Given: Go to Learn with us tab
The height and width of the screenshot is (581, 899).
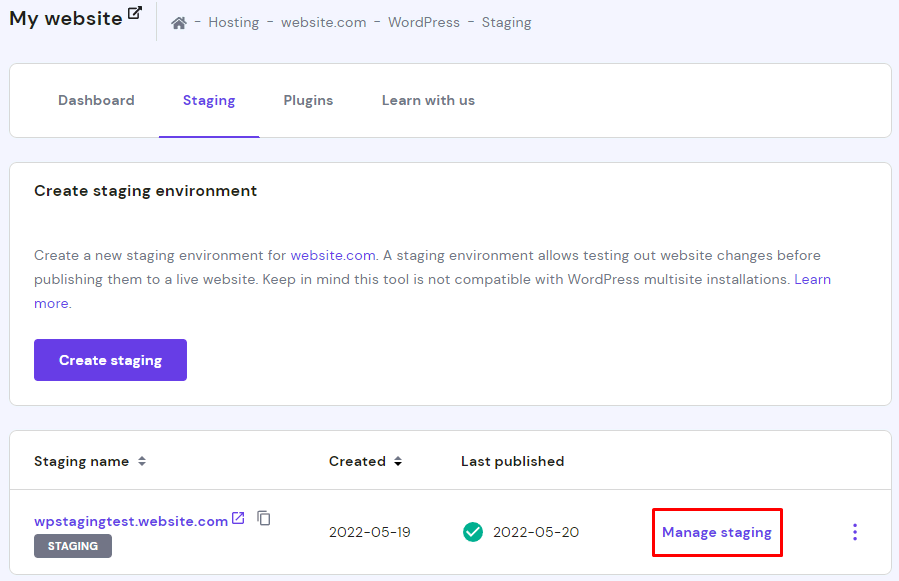Looking at the screenshot, I should click(x=428, y=100).
